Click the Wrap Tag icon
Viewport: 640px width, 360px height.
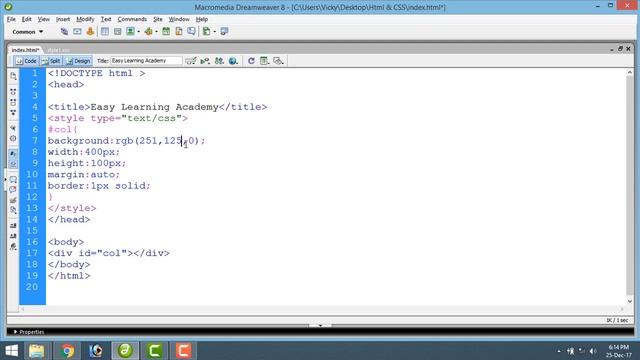pos(13,200)
